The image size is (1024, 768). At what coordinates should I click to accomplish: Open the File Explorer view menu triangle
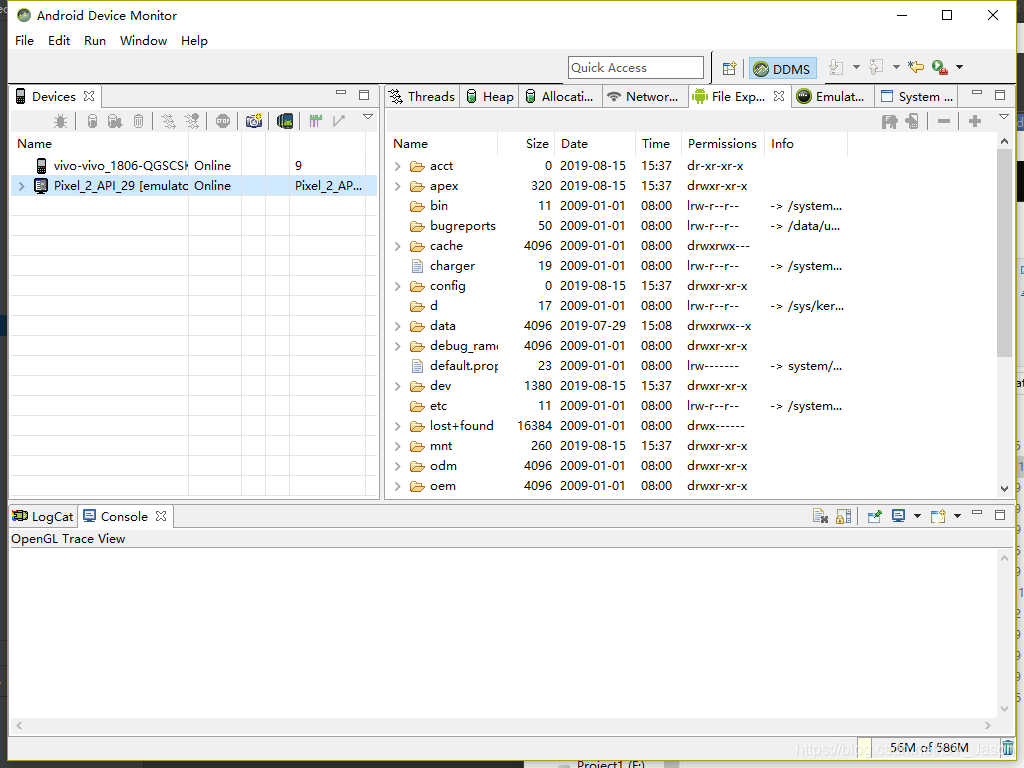click(1004, 117)
